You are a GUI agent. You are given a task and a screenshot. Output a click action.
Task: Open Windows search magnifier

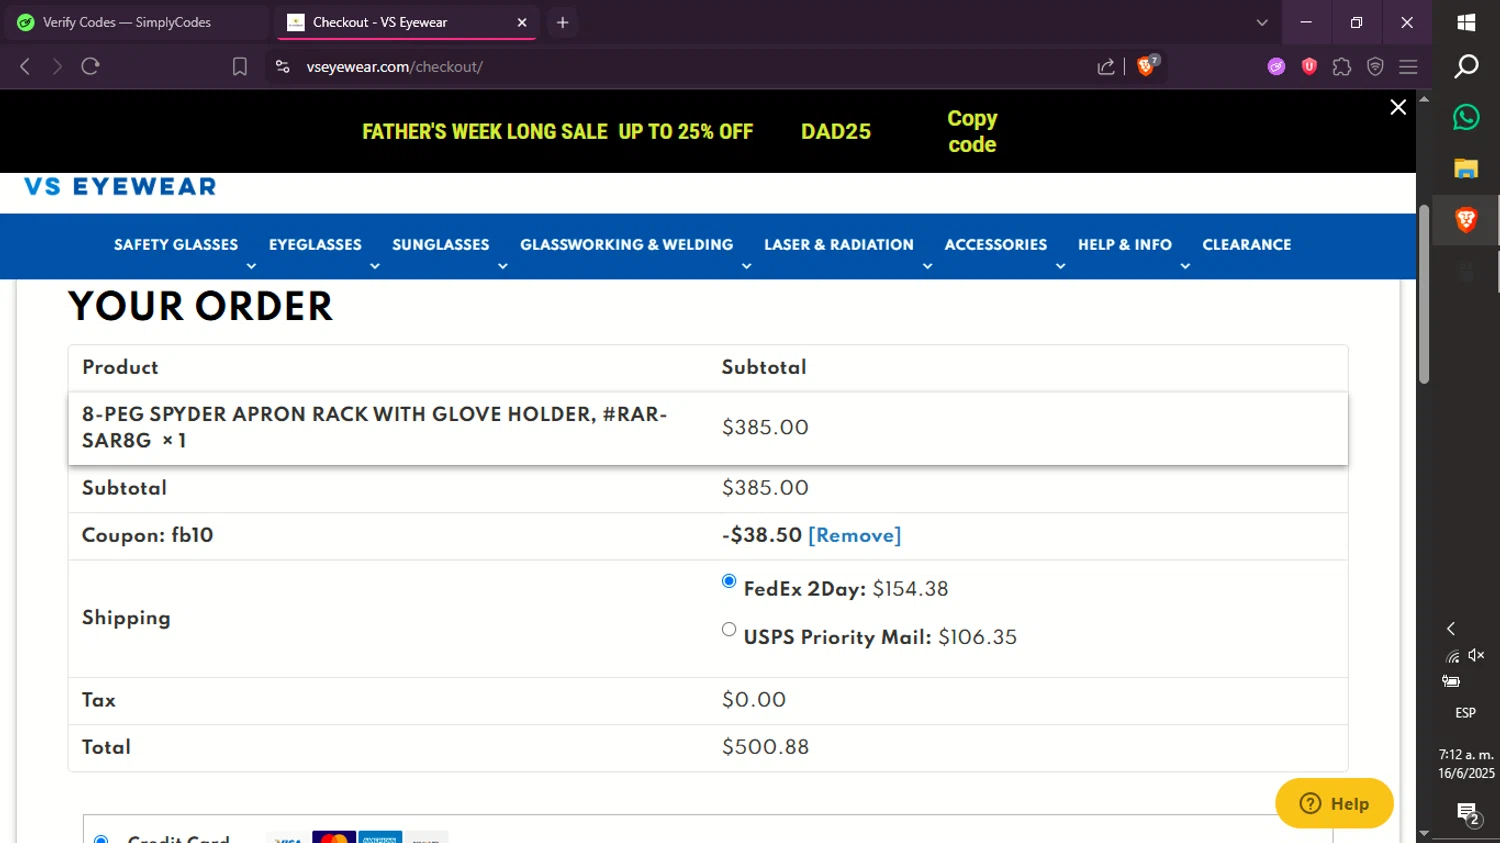coord(1466,67)
